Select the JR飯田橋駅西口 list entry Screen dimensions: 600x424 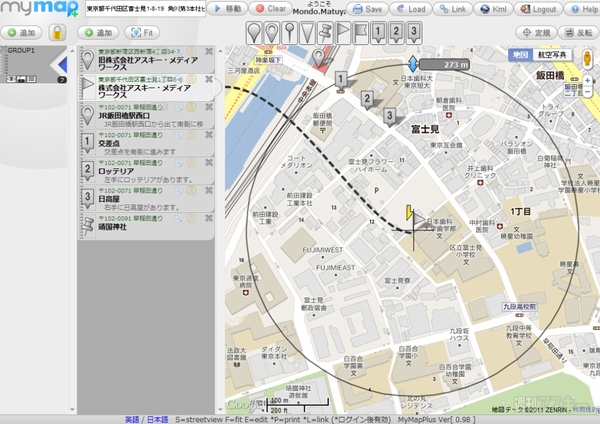[146, 115]
